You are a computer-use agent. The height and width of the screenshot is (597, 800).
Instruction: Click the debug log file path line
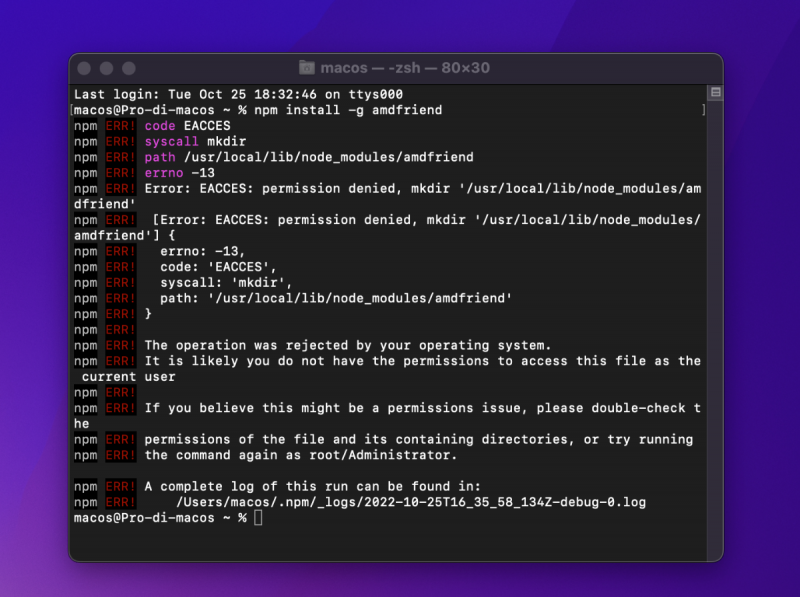[x=411, y=502]
